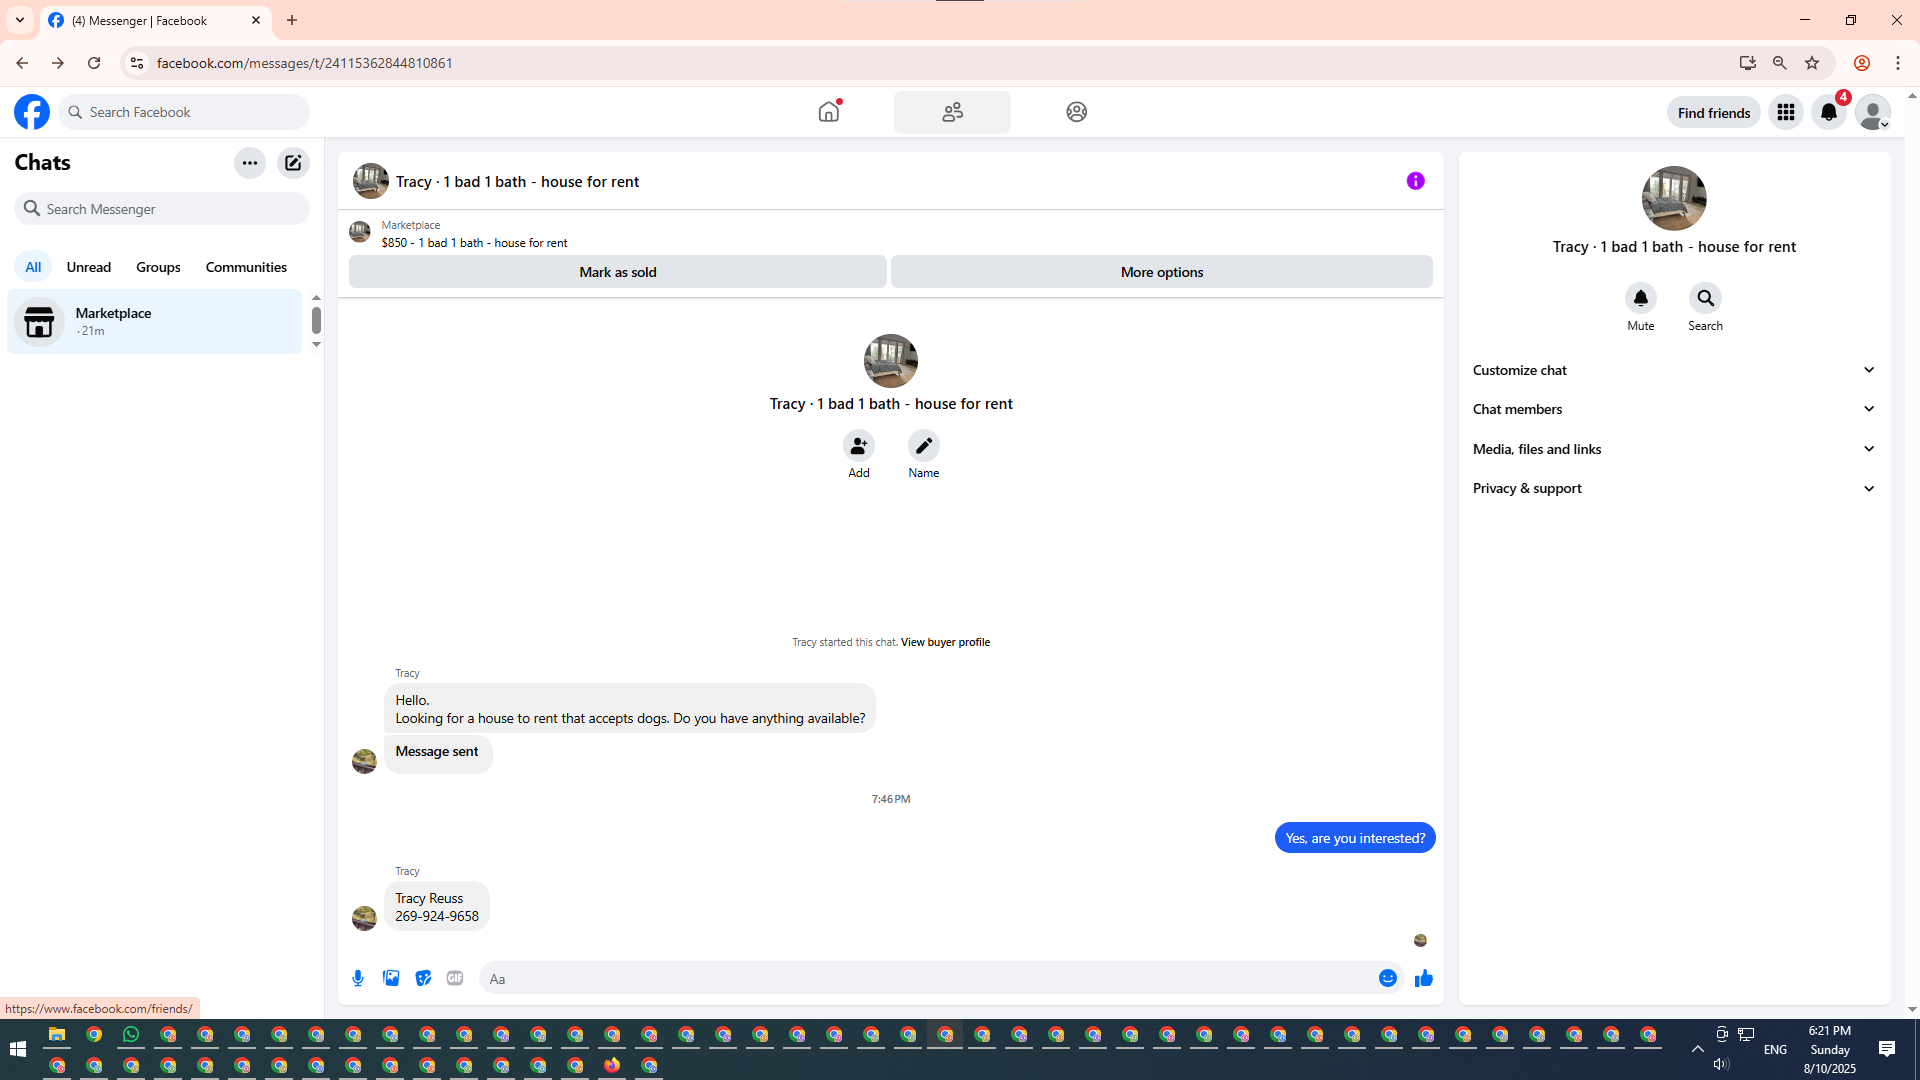Image resolution: width=1920 pixels, height=1080 pixels.
Task: Click the Mark as sold button
Action: click(x=617, y=272)
